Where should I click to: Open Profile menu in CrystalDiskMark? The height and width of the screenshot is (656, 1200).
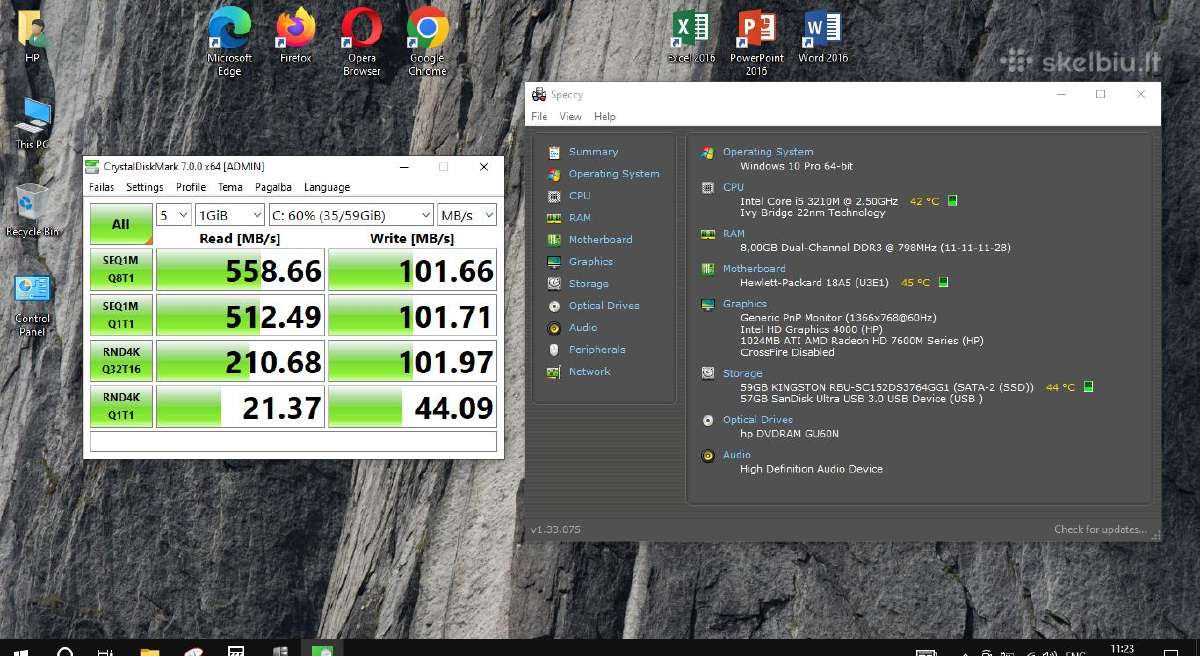point(191,187)
